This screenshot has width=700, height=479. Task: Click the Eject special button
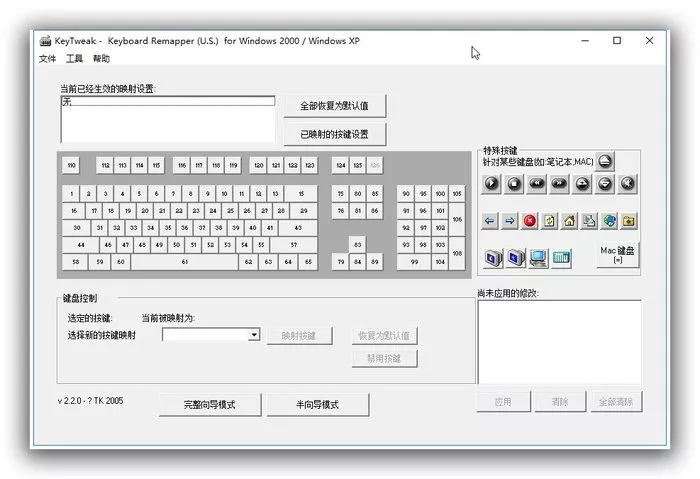(605, 161)
